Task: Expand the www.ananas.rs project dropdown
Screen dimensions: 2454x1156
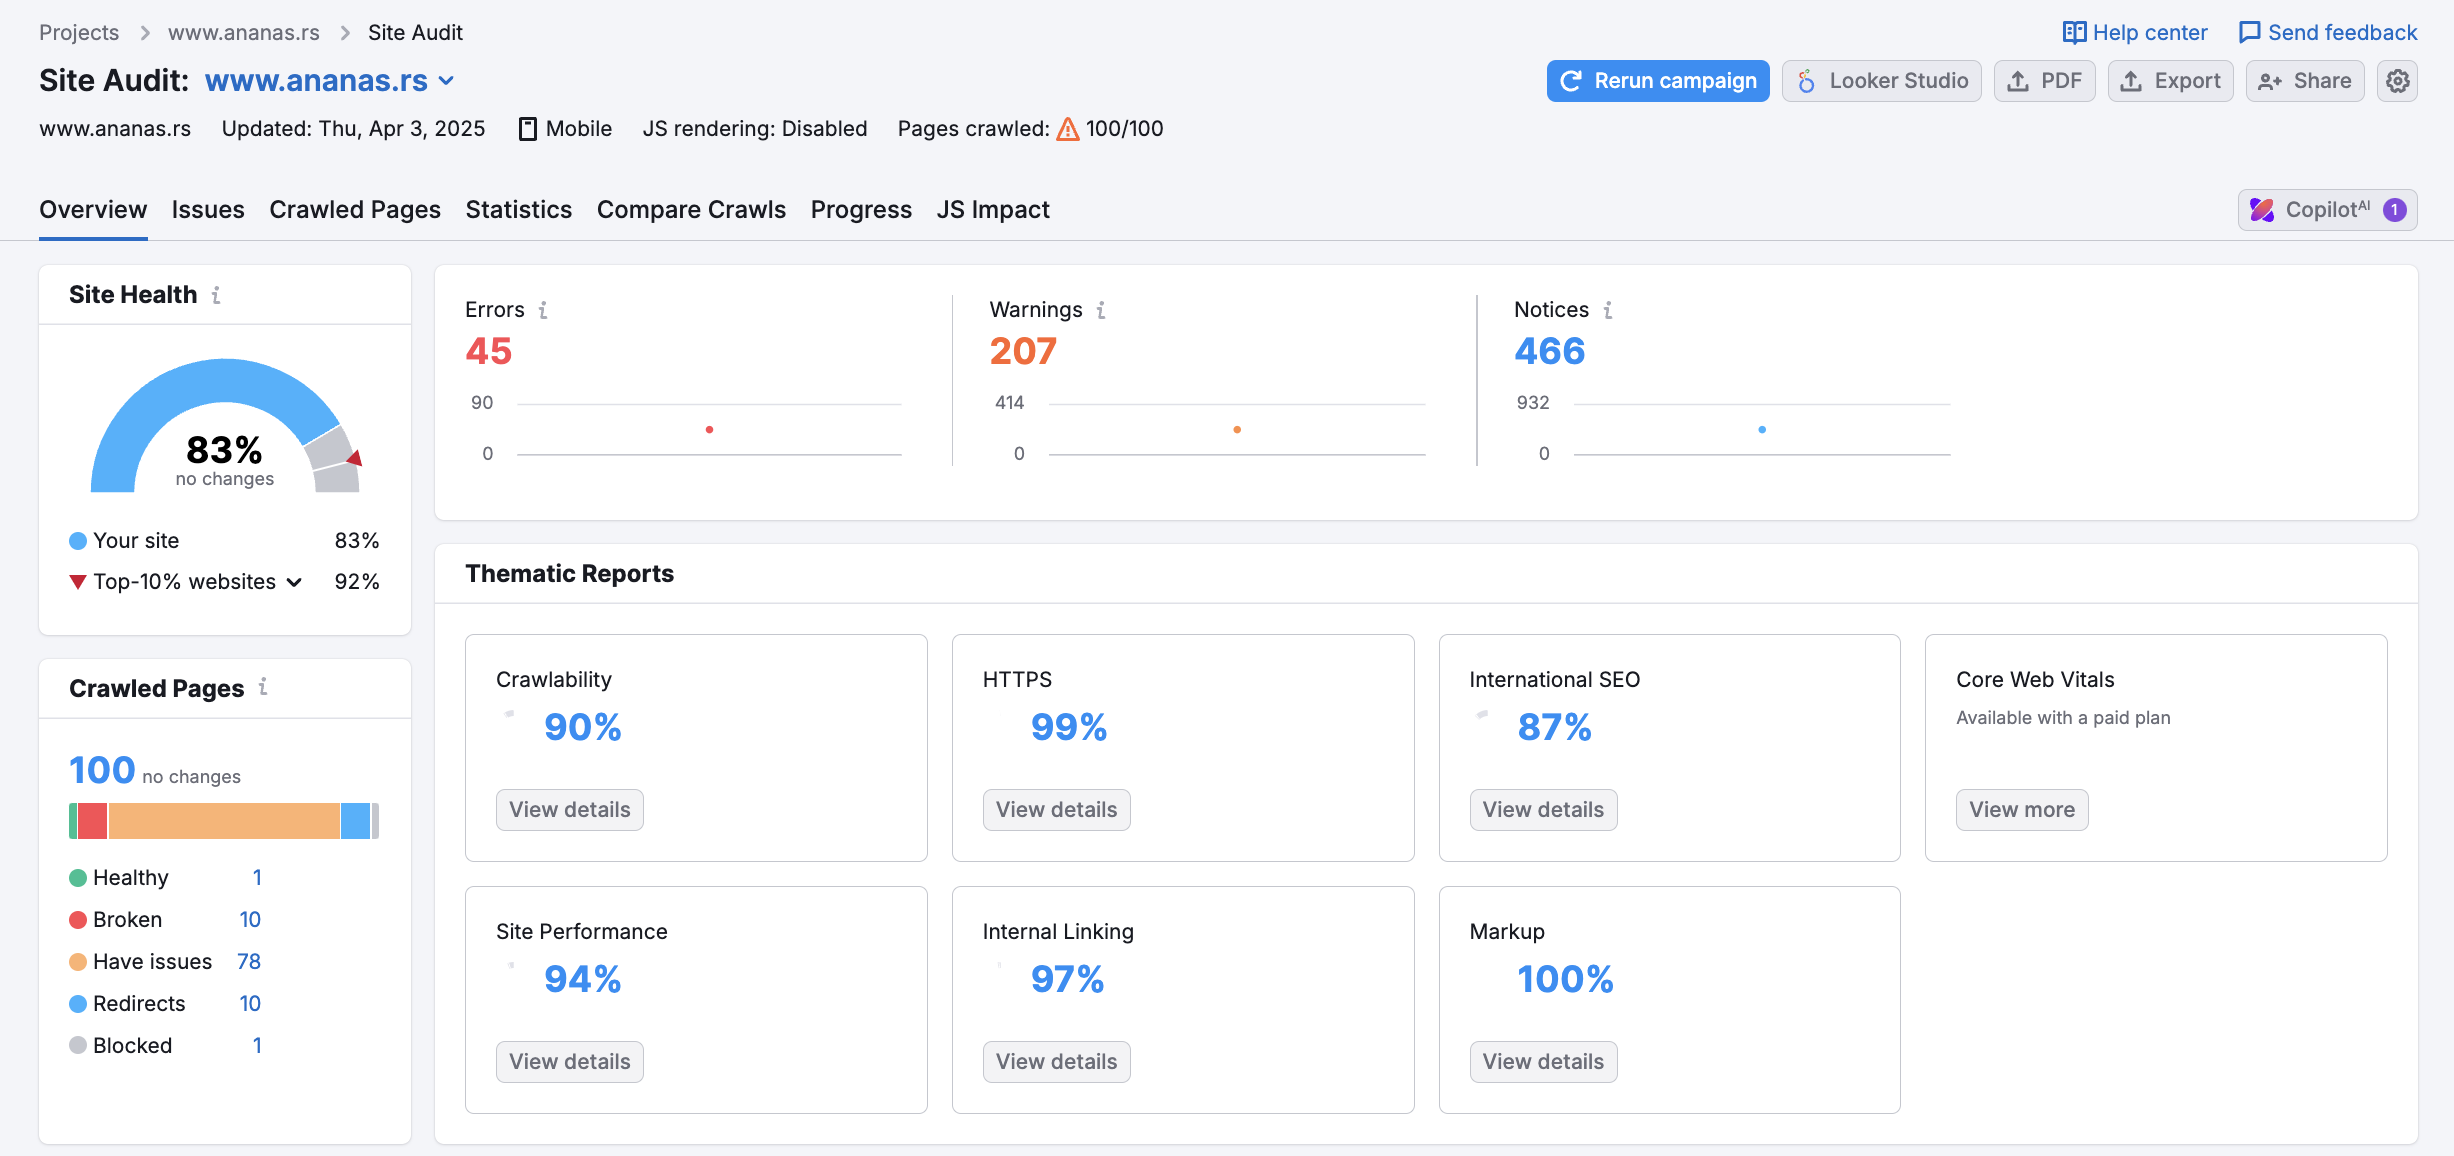Action: (447, 81)
